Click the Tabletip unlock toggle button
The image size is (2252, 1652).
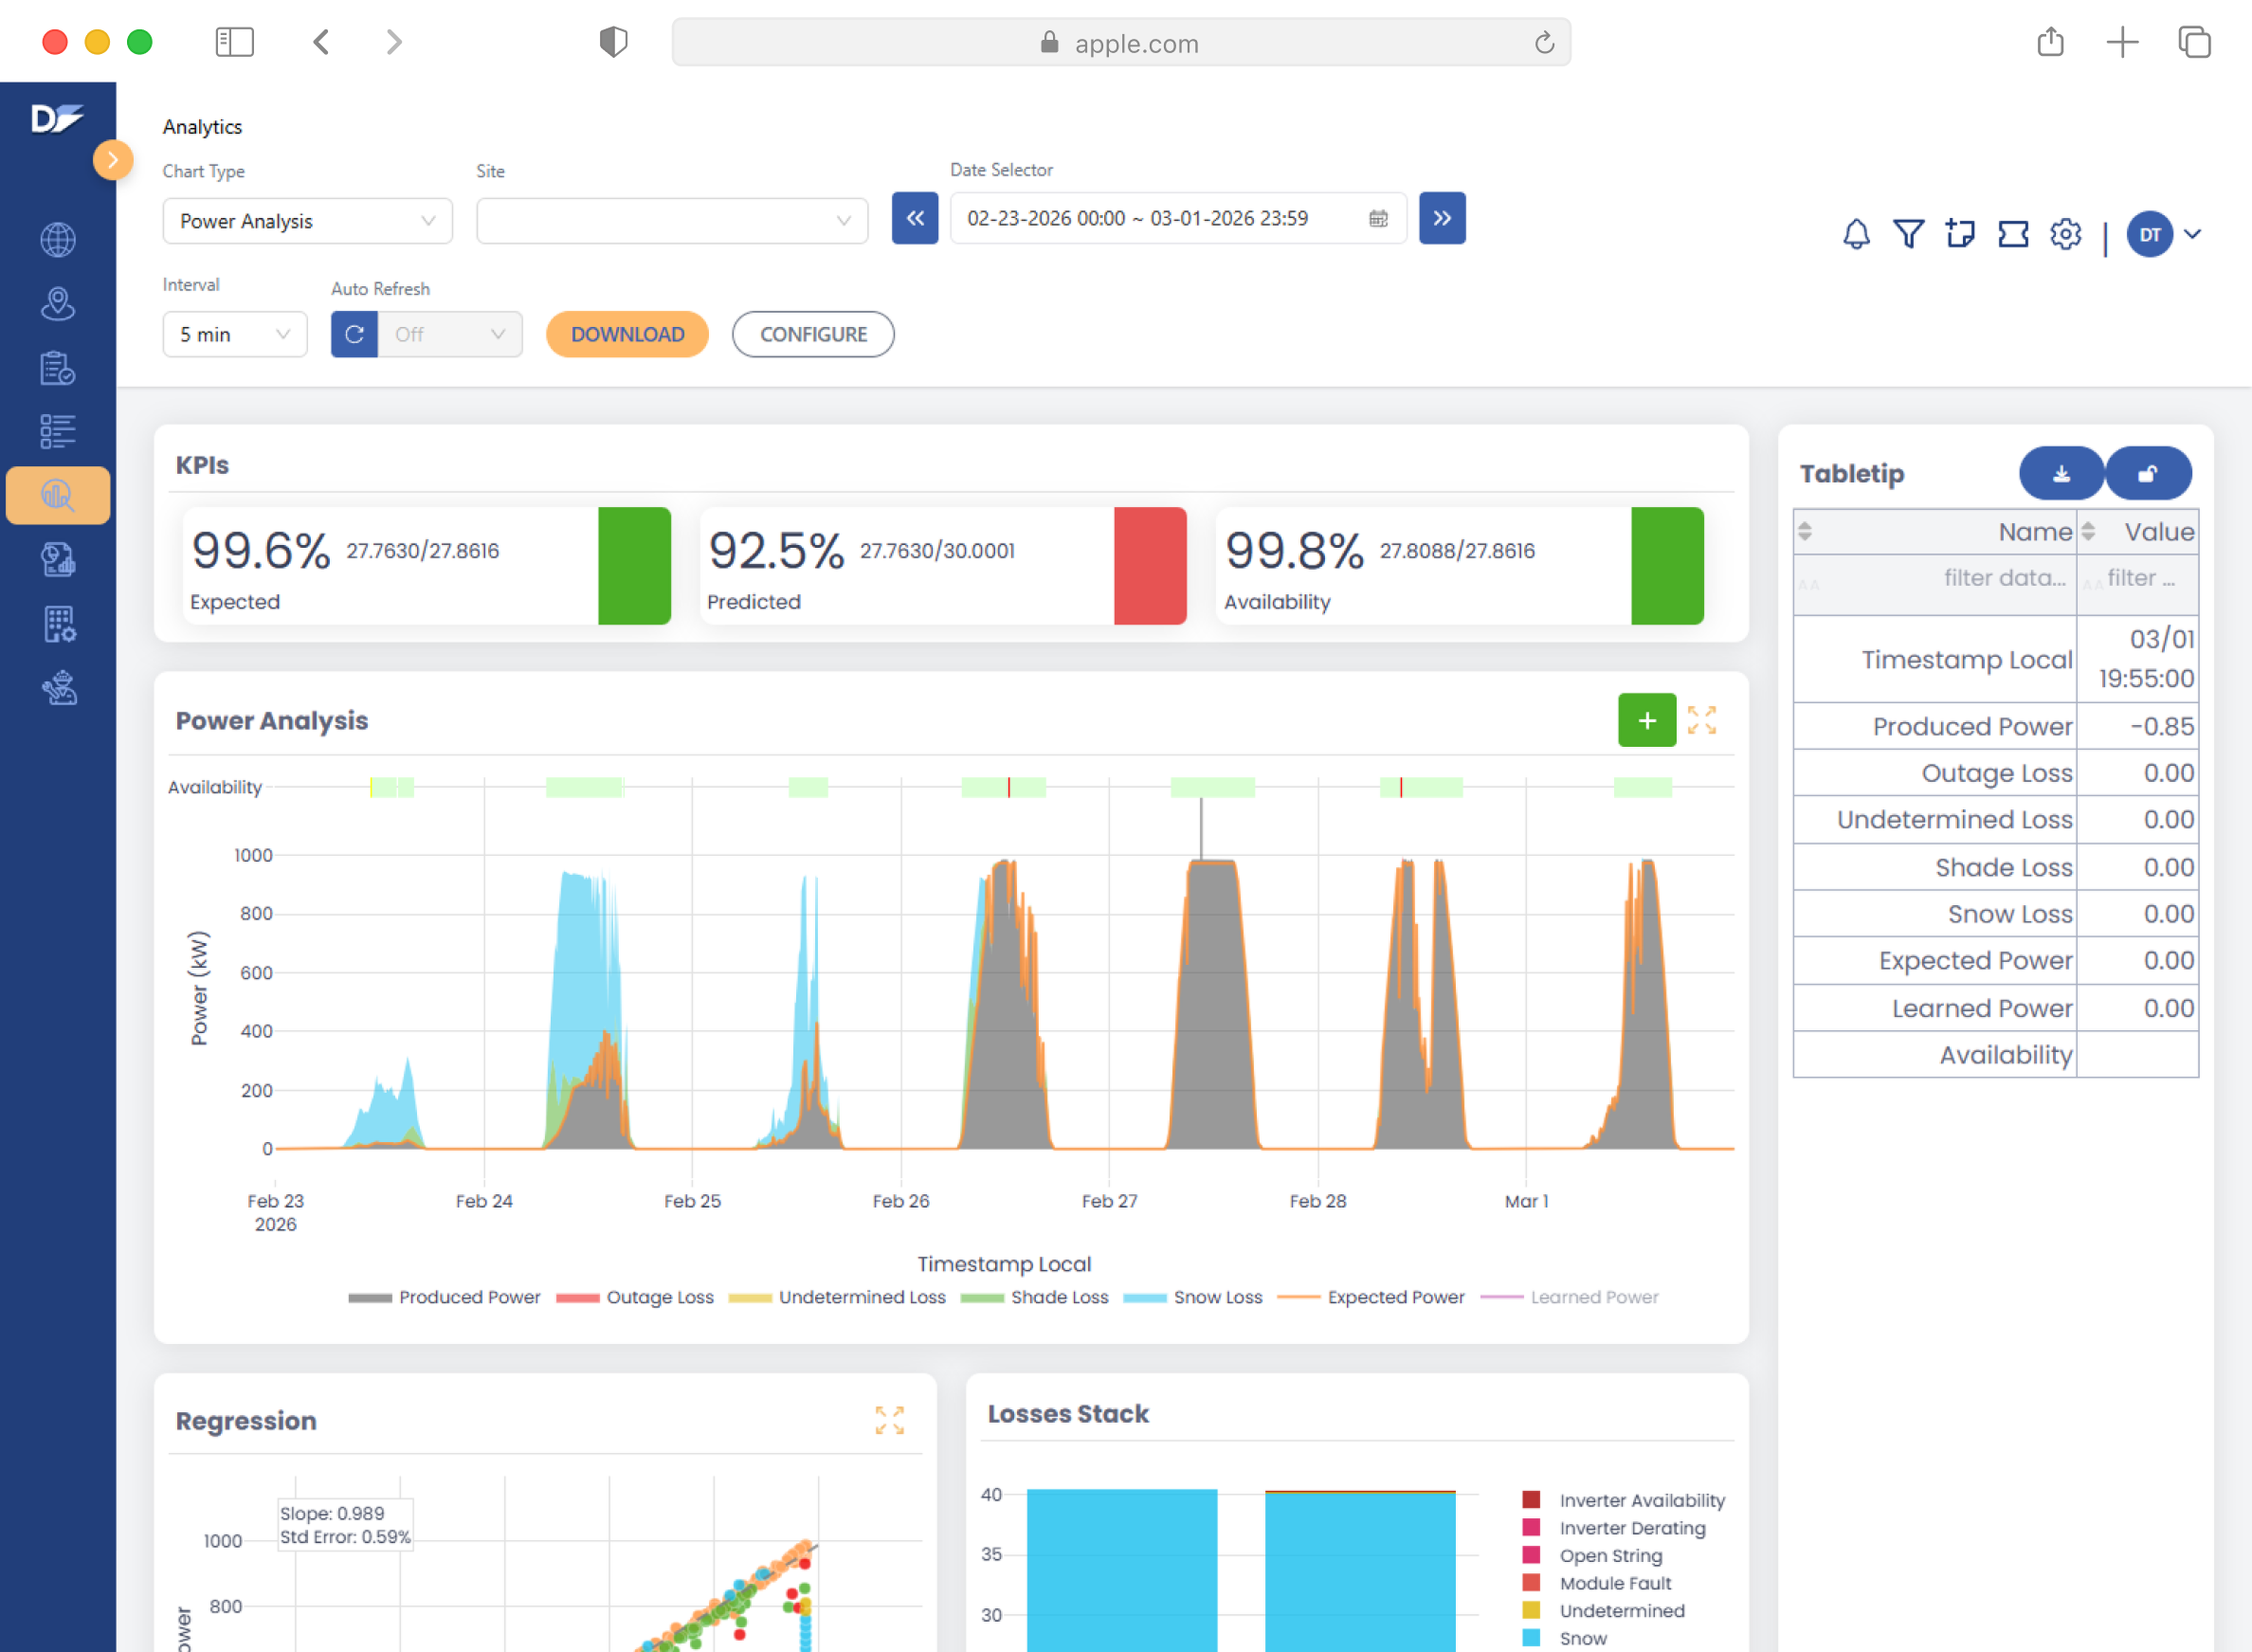coord(2147,474)
